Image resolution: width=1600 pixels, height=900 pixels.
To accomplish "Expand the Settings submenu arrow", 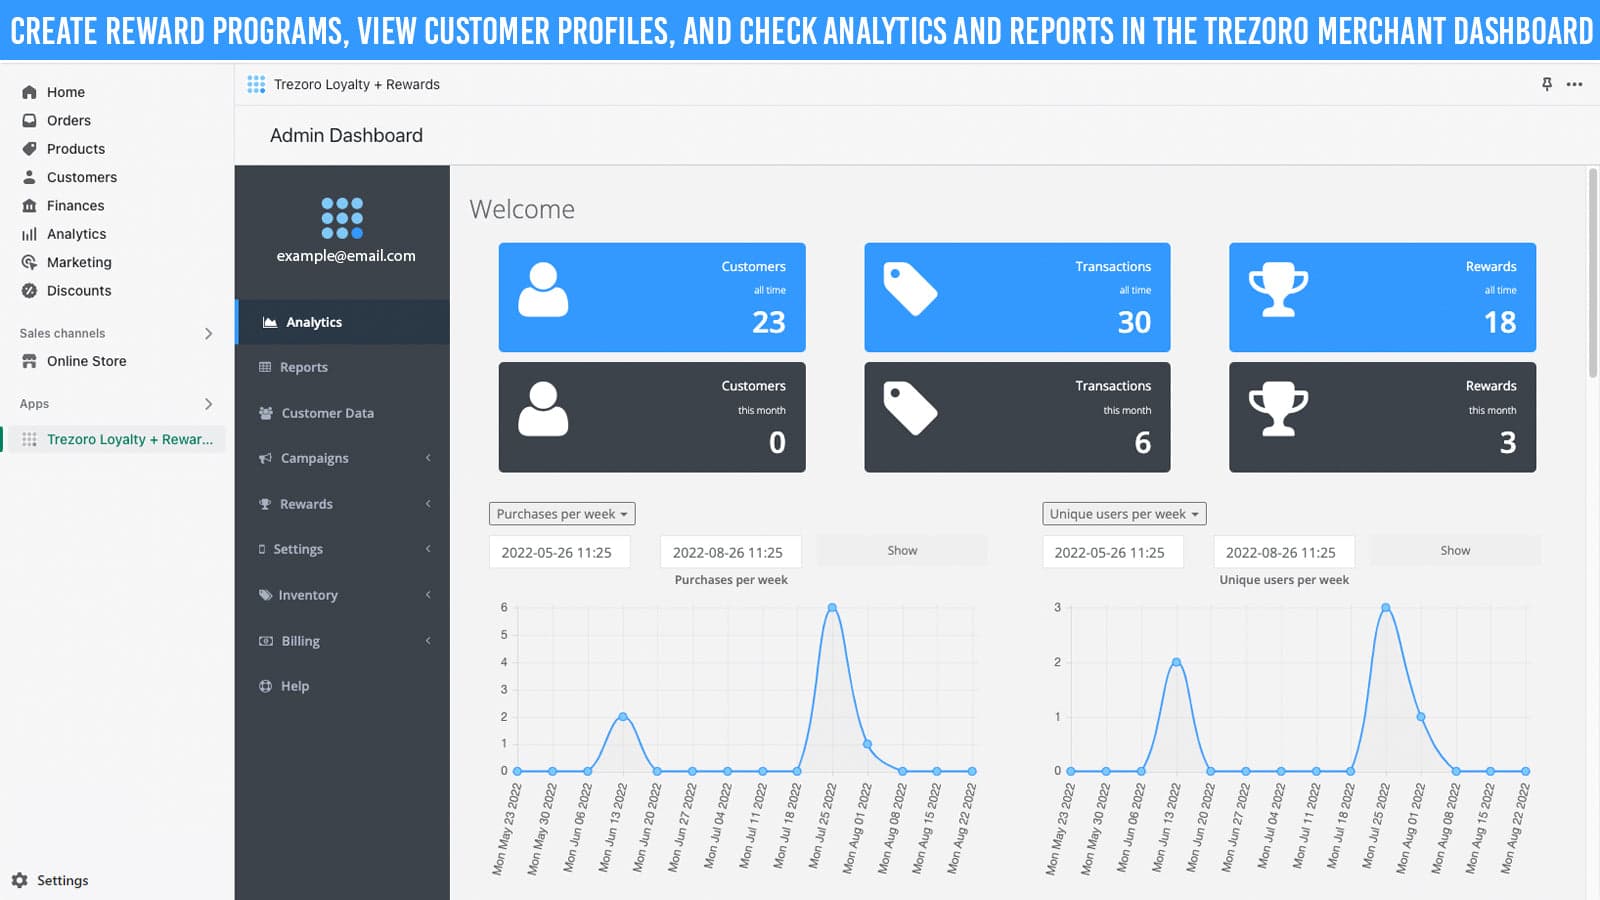I will tap(428, 549).
